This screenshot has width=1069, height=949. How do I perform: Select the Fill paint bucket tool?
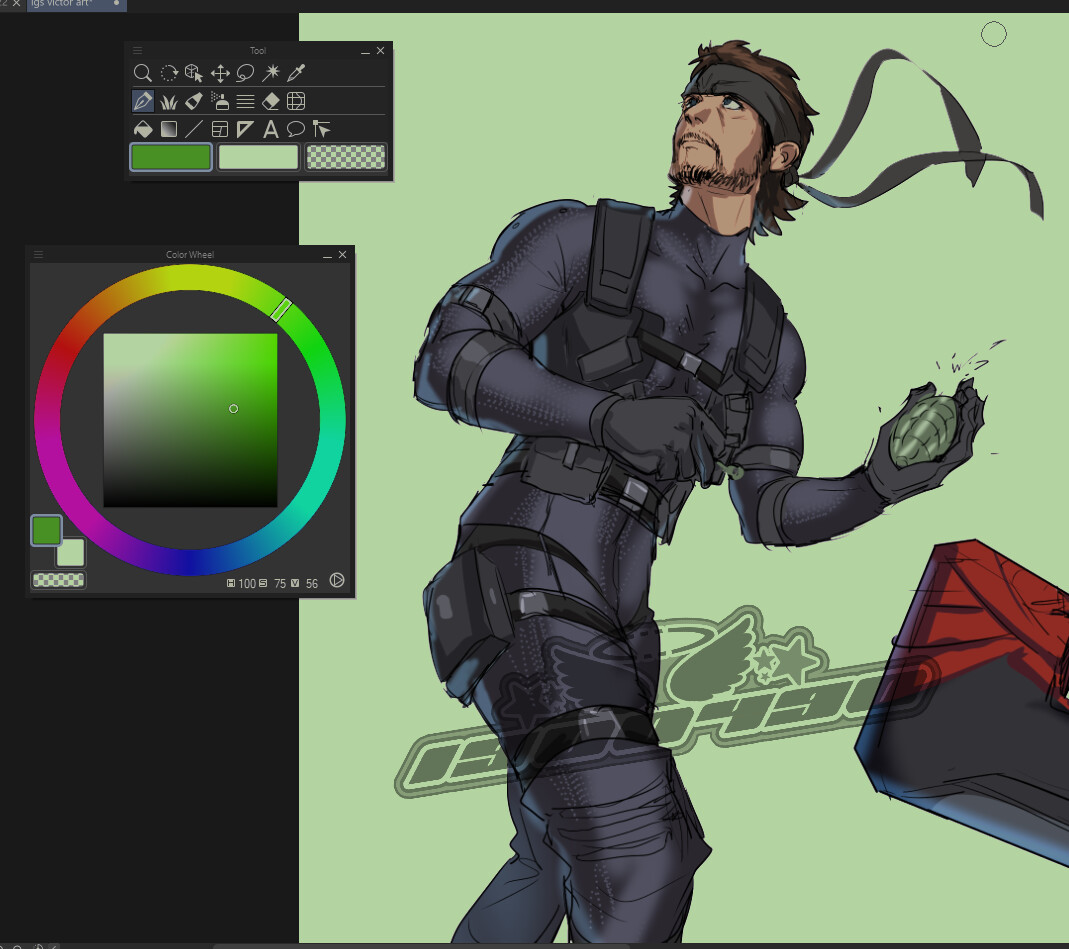143,128
